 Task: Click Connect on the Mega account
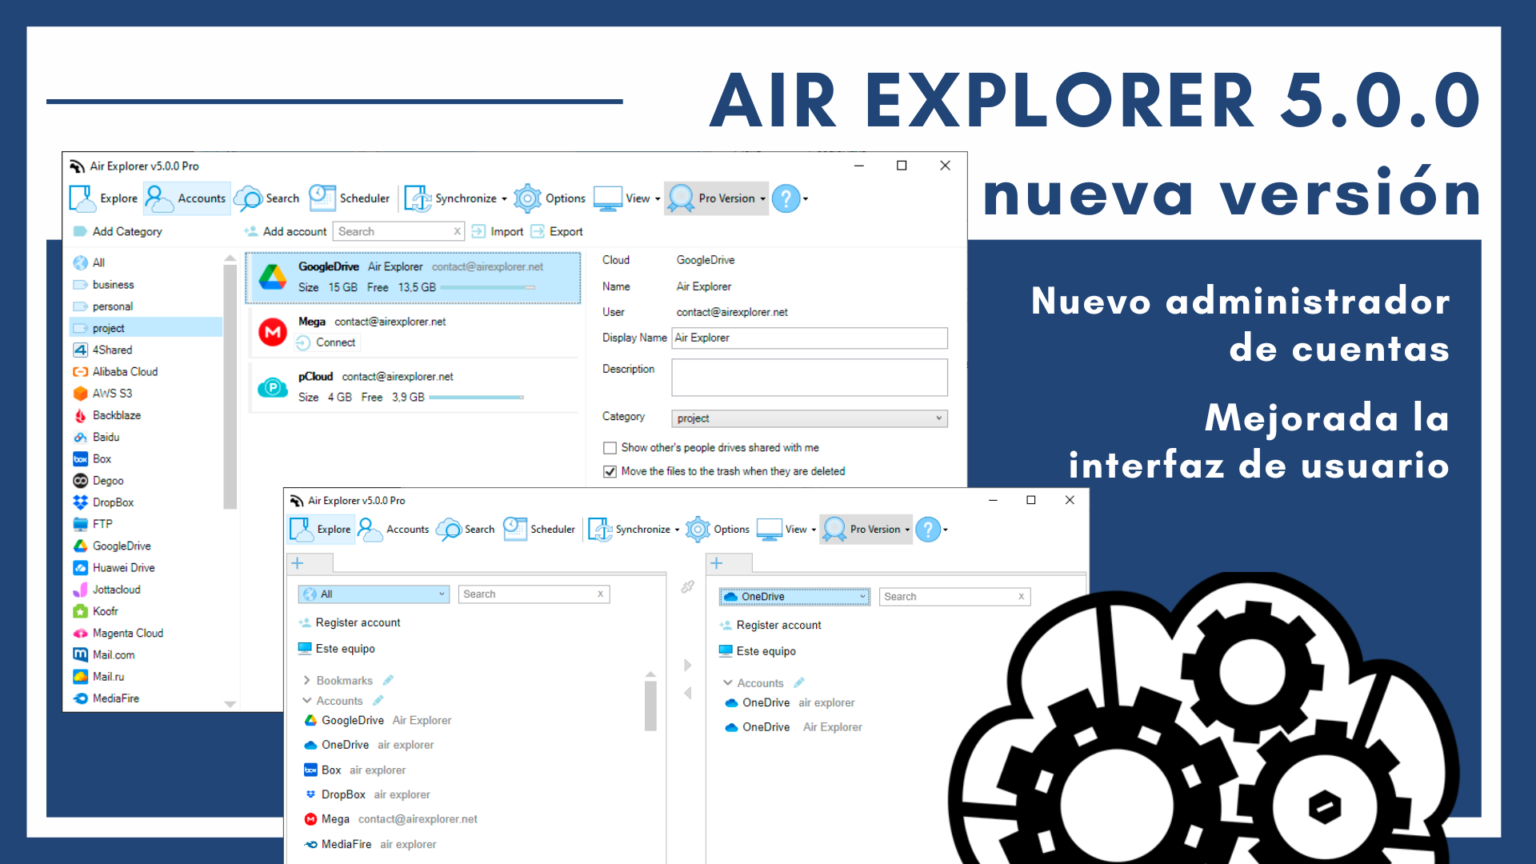[x=327, y=342]
